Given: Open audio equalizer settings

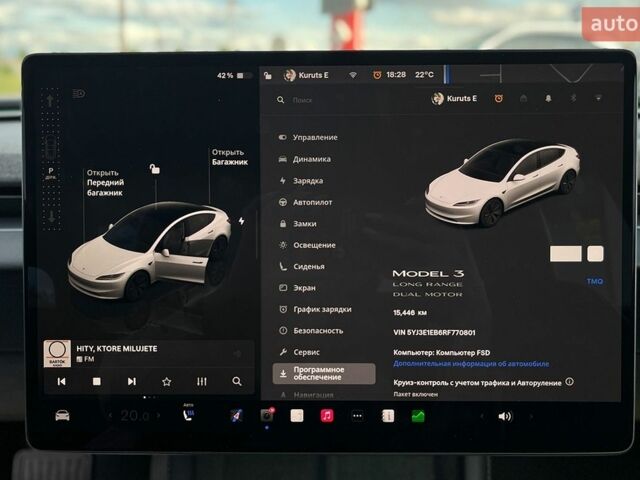Looking at the screenshot, I should coord(202,381).
